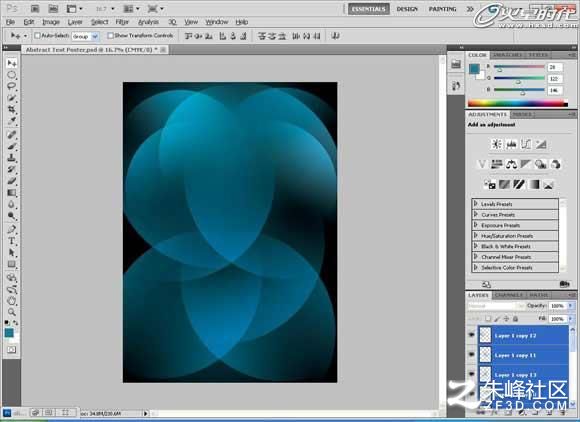The image size is (580, 422).
Task: Enable Show Transform Controls checkbox
Action: [x=110, y=36]
